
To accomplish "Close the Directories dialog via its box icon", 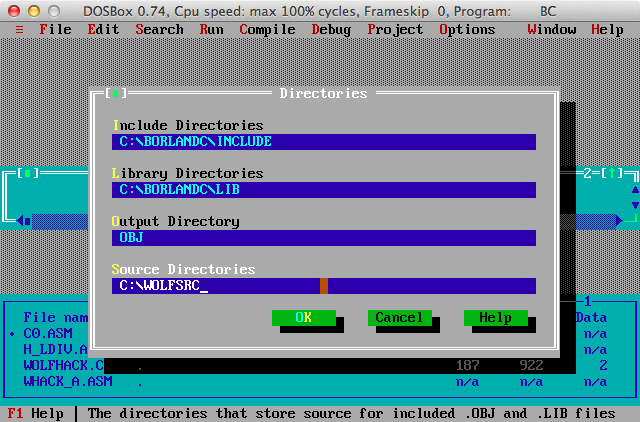I will 116,93.
